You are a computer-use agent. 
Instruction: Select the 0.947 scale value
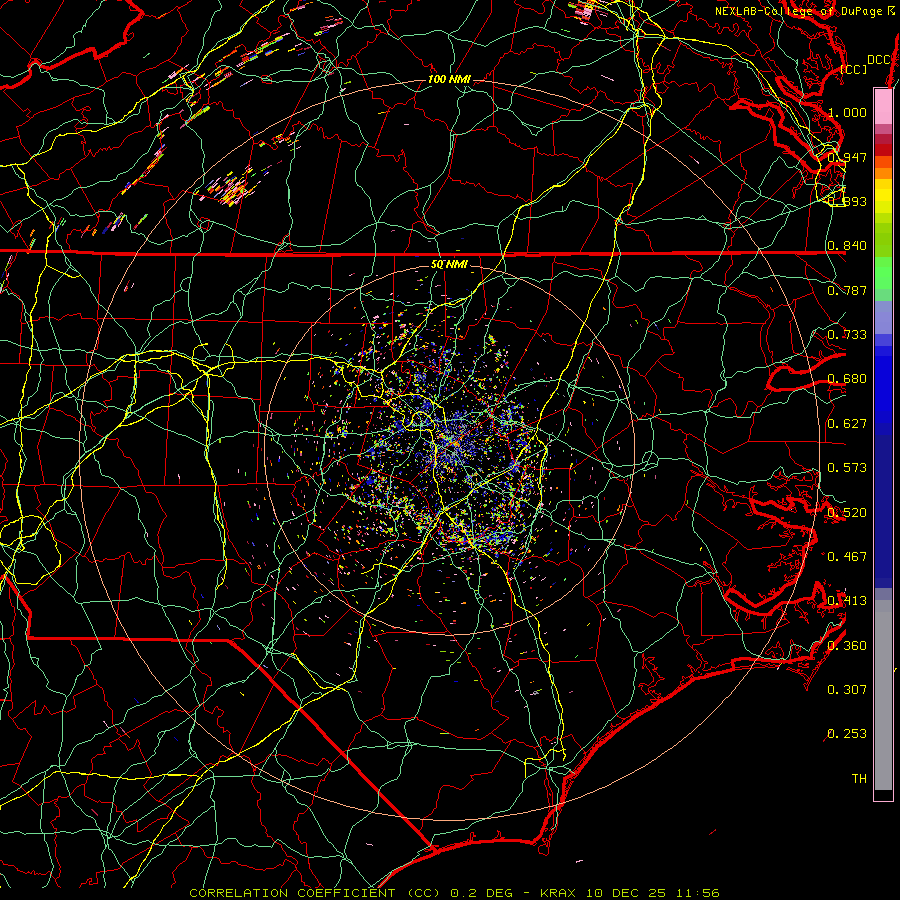point(847,157)
